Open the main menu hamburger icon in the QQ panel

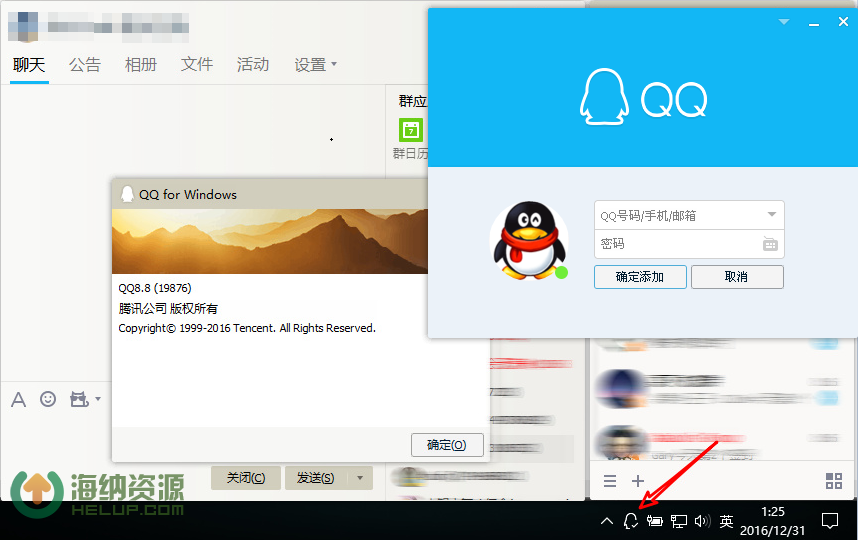tap(610, 481)
